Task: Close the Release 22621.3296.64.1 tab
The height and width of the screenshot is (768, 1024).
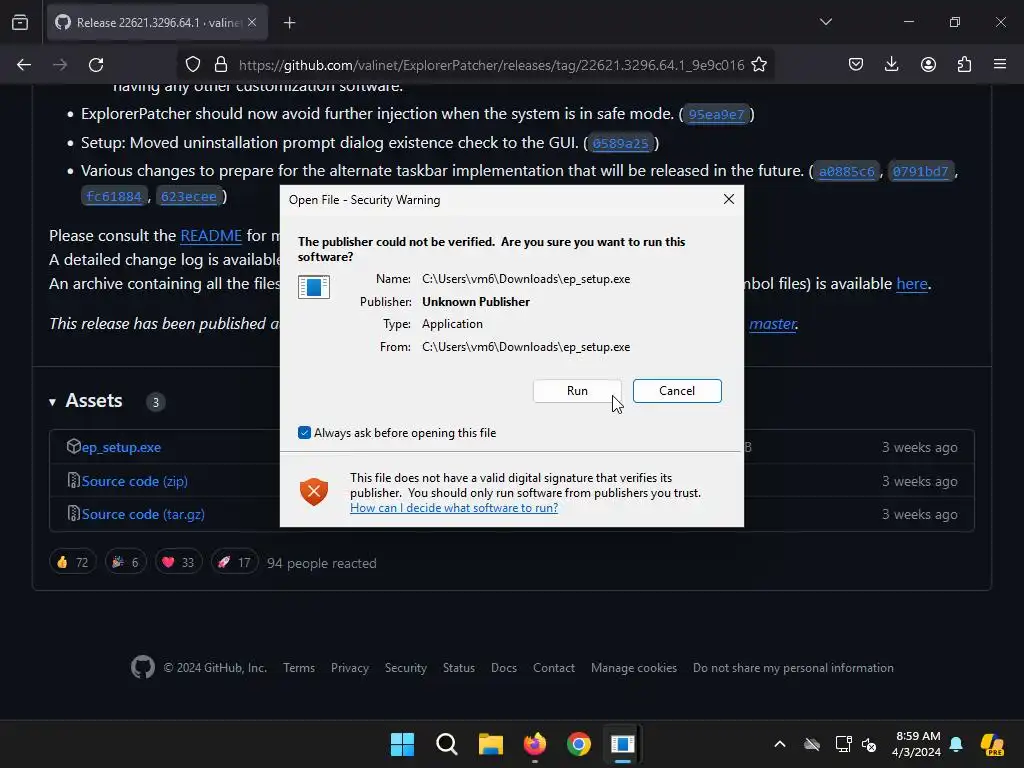Action: (252, 22)
